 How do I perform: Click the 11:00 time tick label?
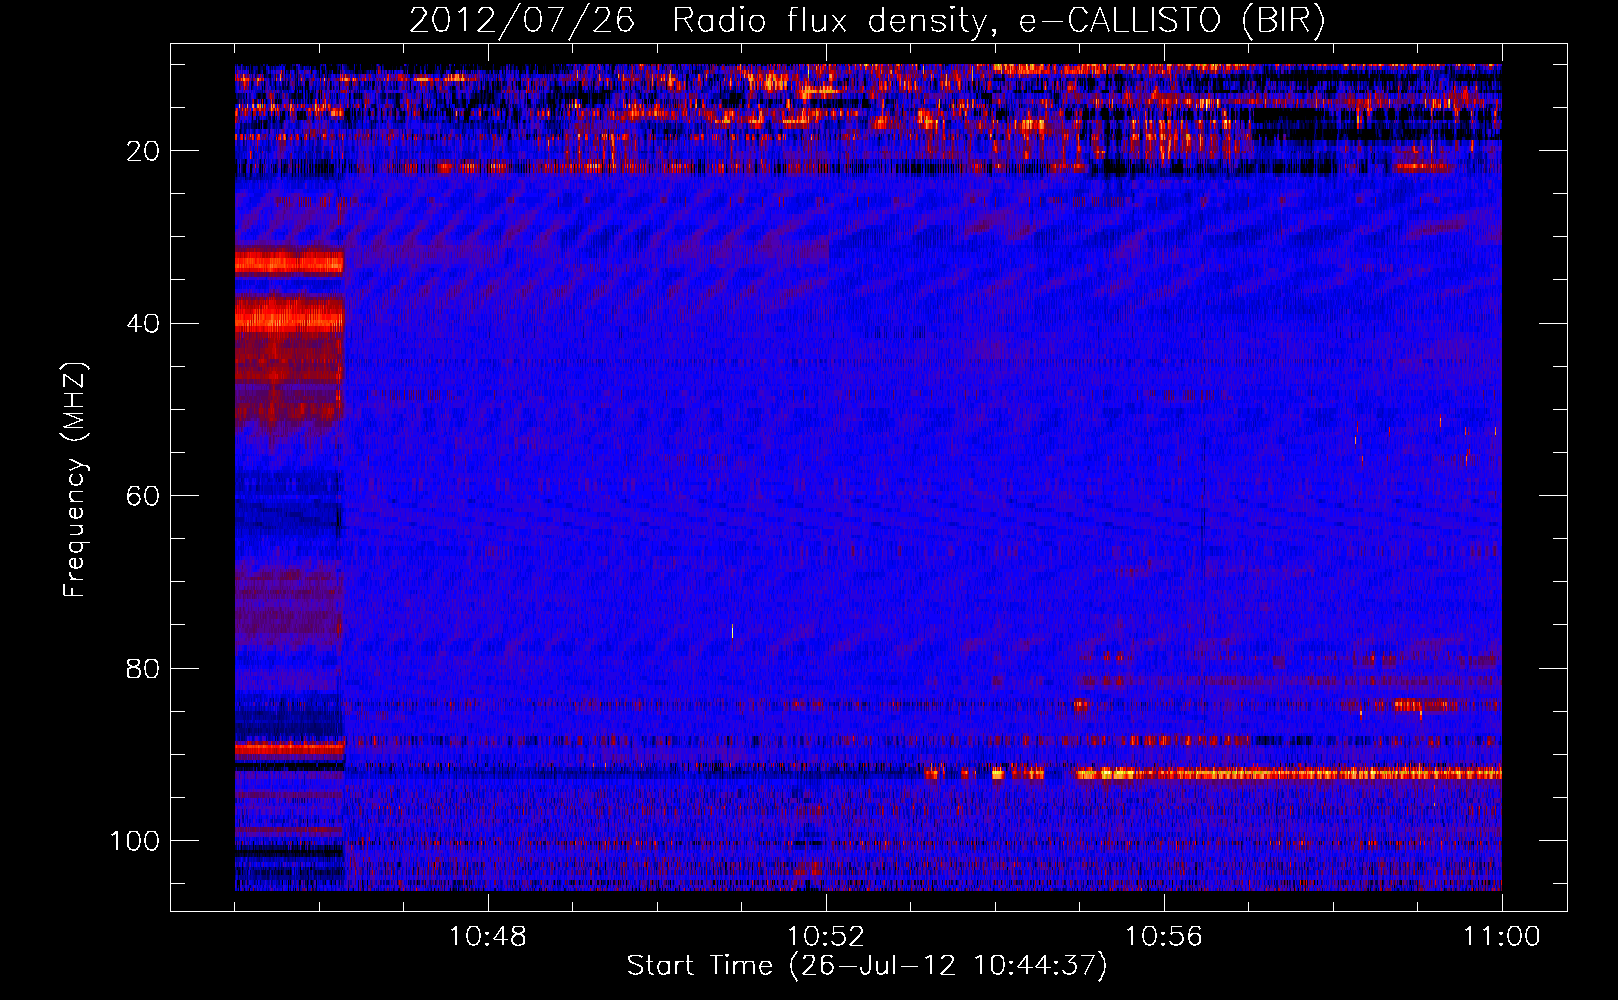coord(1502,937)
